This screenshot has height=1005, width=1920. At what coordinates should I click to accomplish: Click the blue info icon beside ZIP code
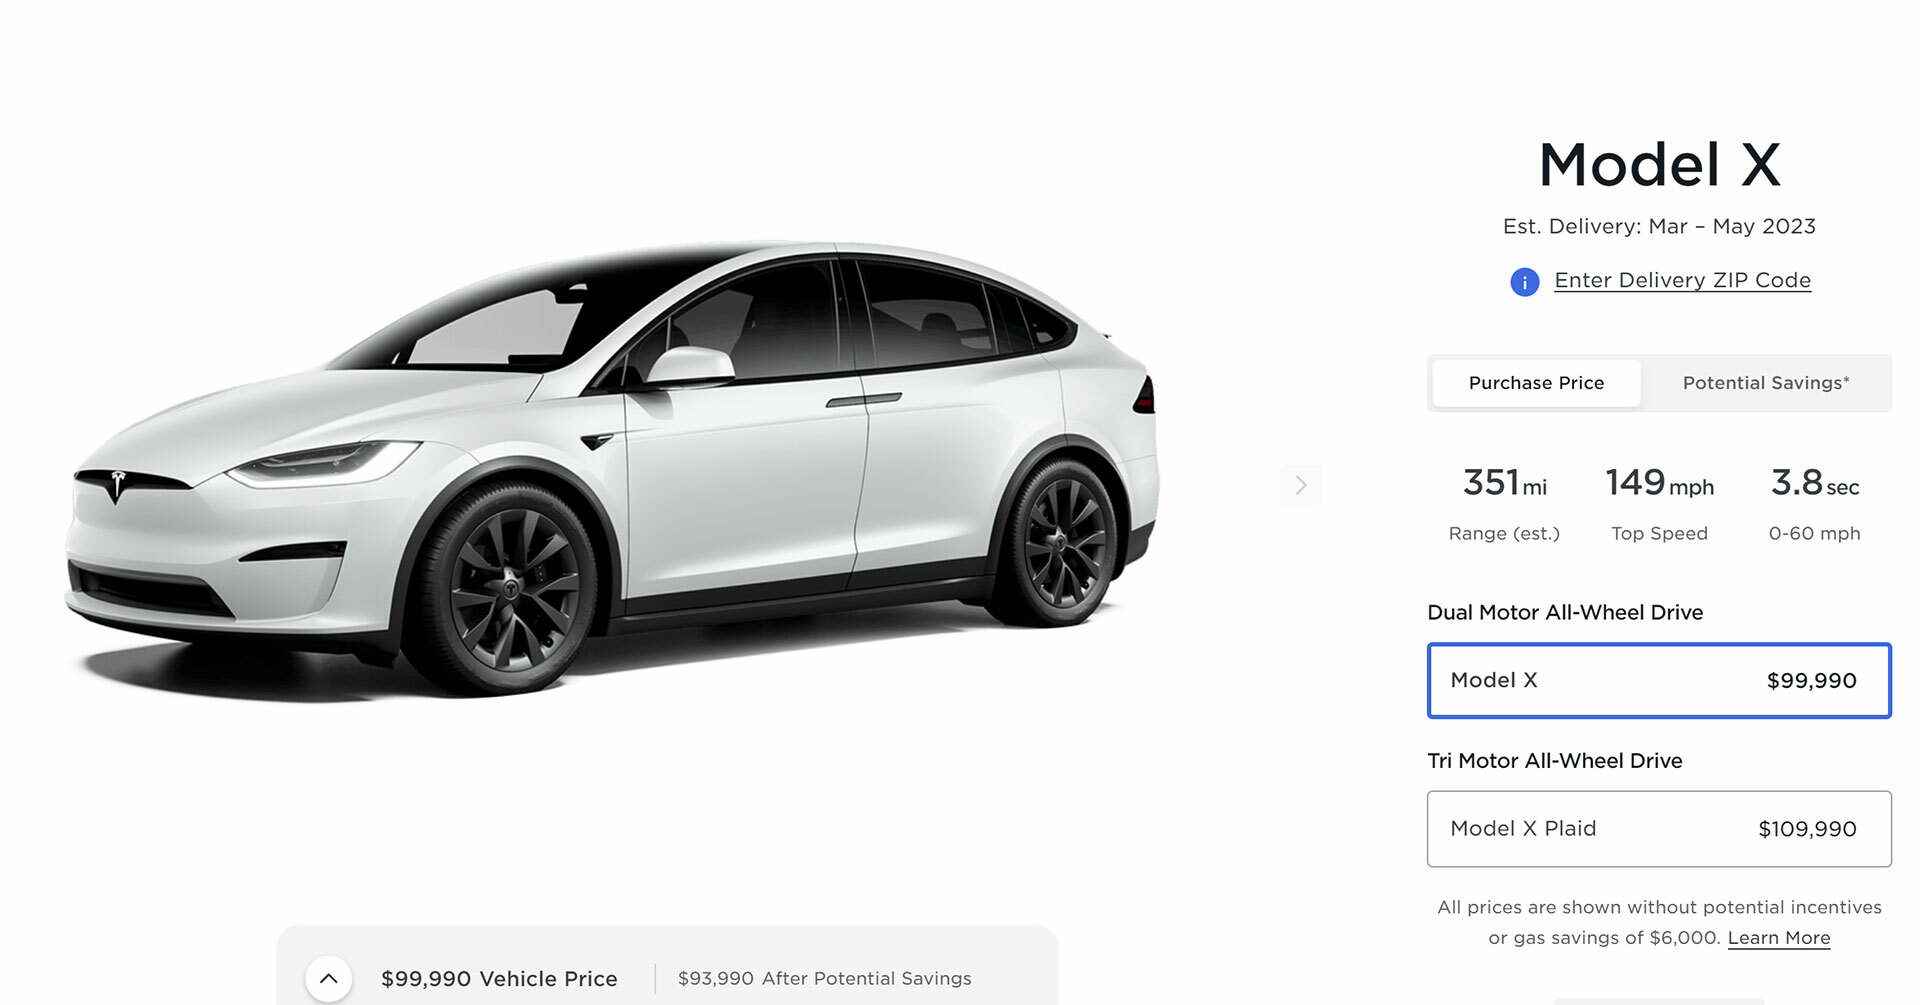[1524, 282]
